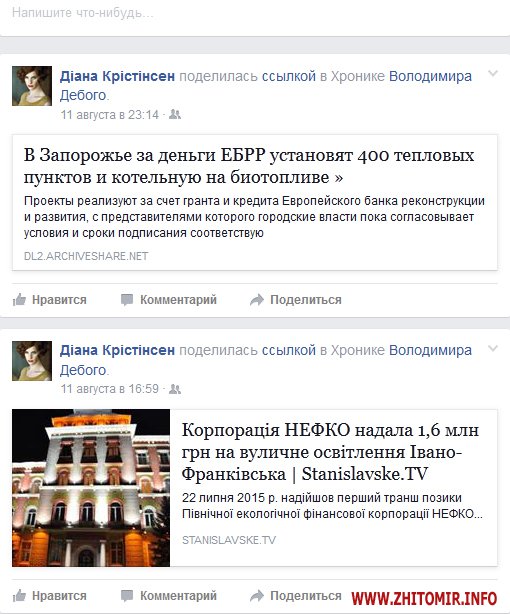Click the thumbs-up icon on first post
The width and height of the screenshot is (510, 614).
point(19,300)
